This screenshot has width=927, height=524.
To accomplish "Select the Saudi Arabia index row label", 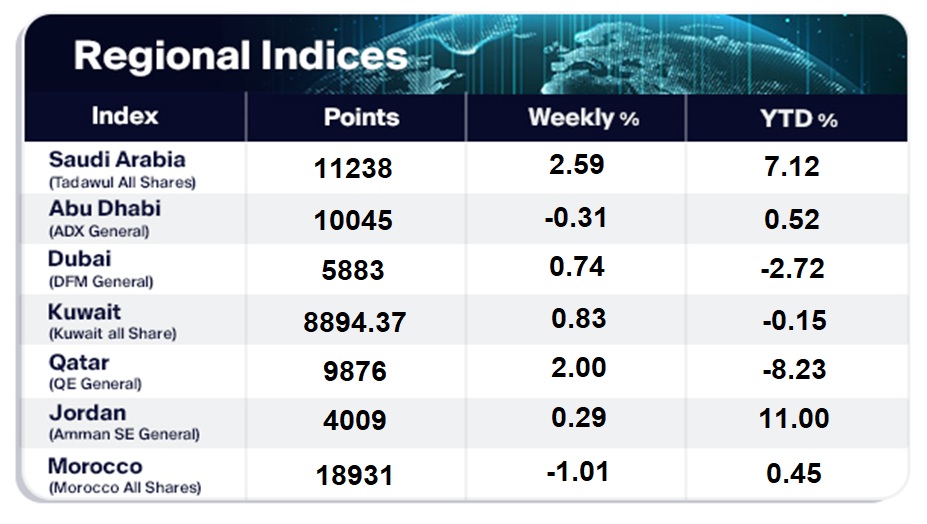I will click(x=122, y=169).
